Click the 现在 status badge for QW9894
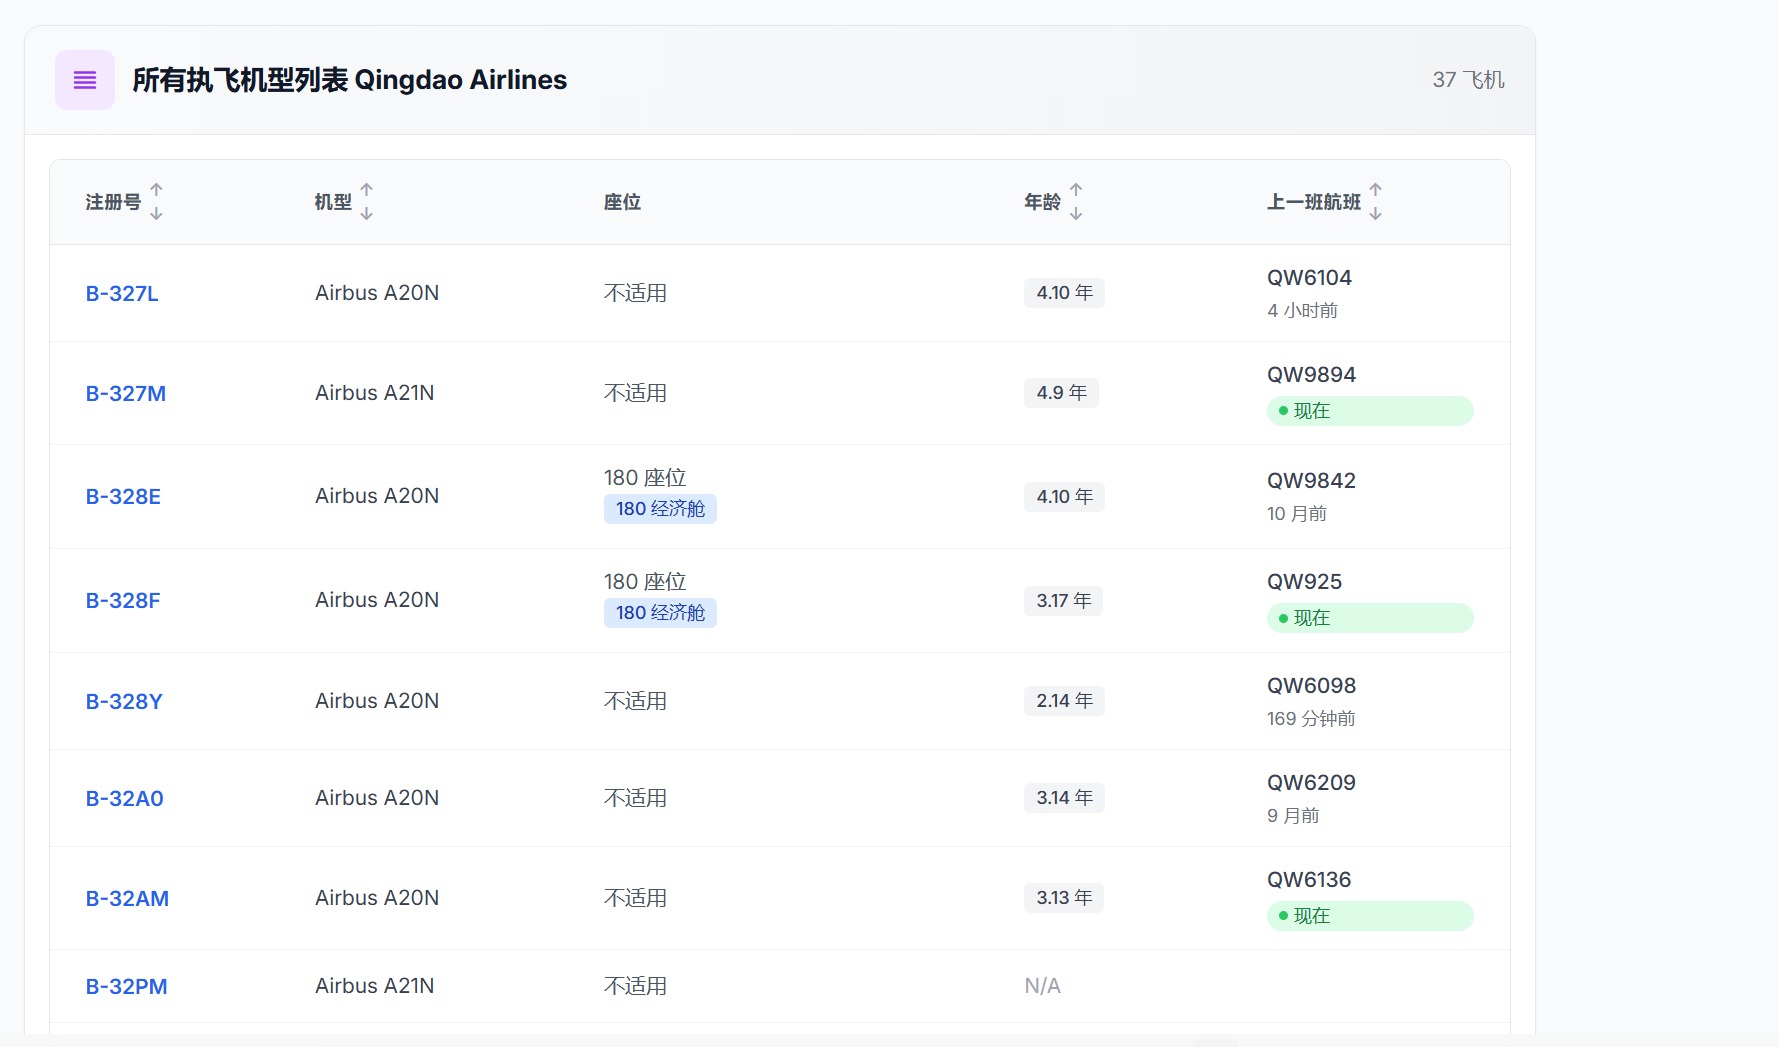 click(x=1369, y=411)
